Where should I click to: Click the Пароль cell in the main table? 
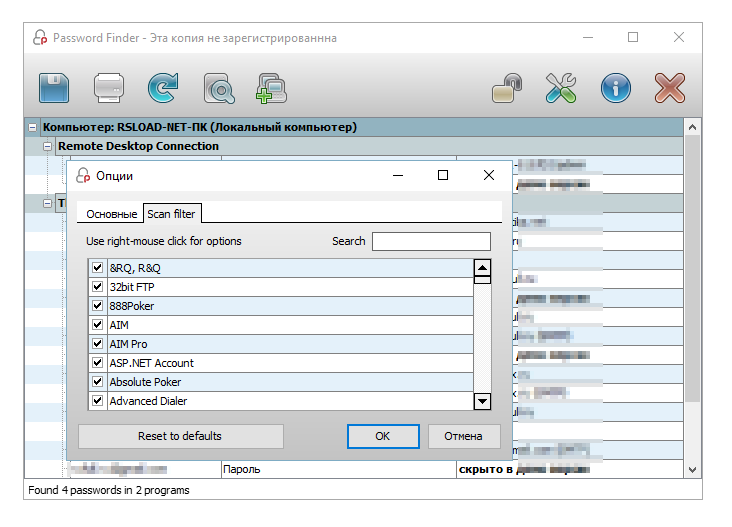pyautogui.click(x=338, y=469)
